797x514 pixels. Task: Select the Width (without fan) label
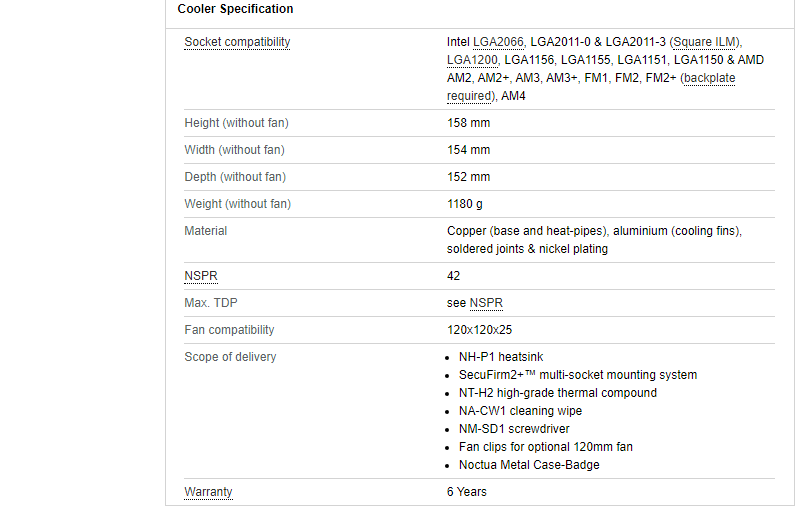[x=234, y=150]
